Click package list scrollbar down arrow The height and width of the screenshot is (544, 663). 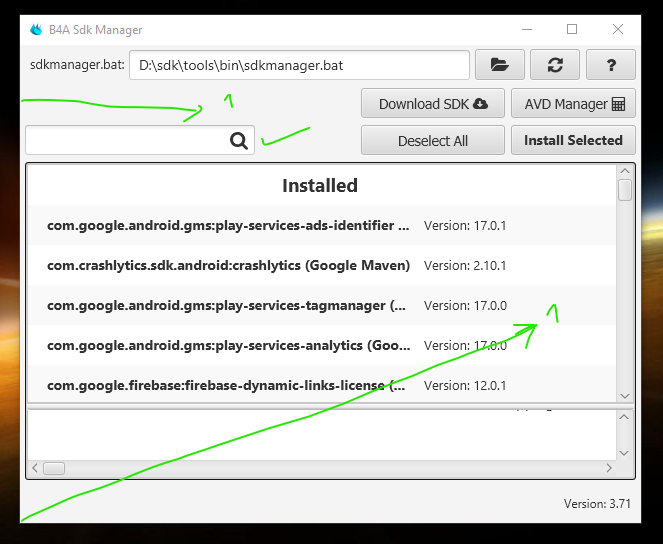[x=625, y=396]
